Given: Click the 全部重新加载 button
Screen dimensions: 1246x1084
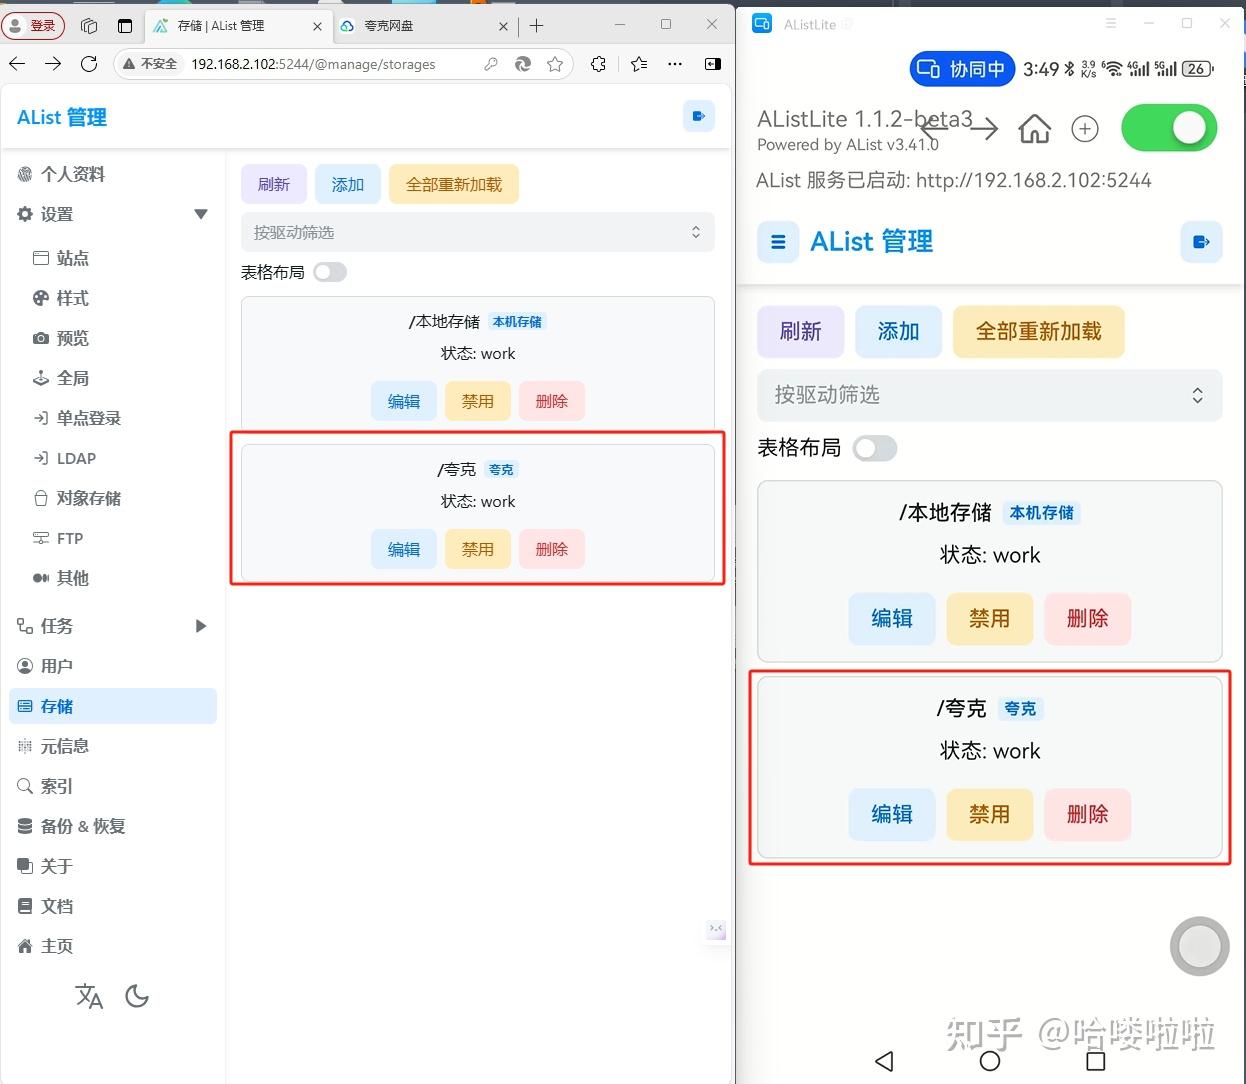Looking at the screenshot, I should [x=454, y=183].
